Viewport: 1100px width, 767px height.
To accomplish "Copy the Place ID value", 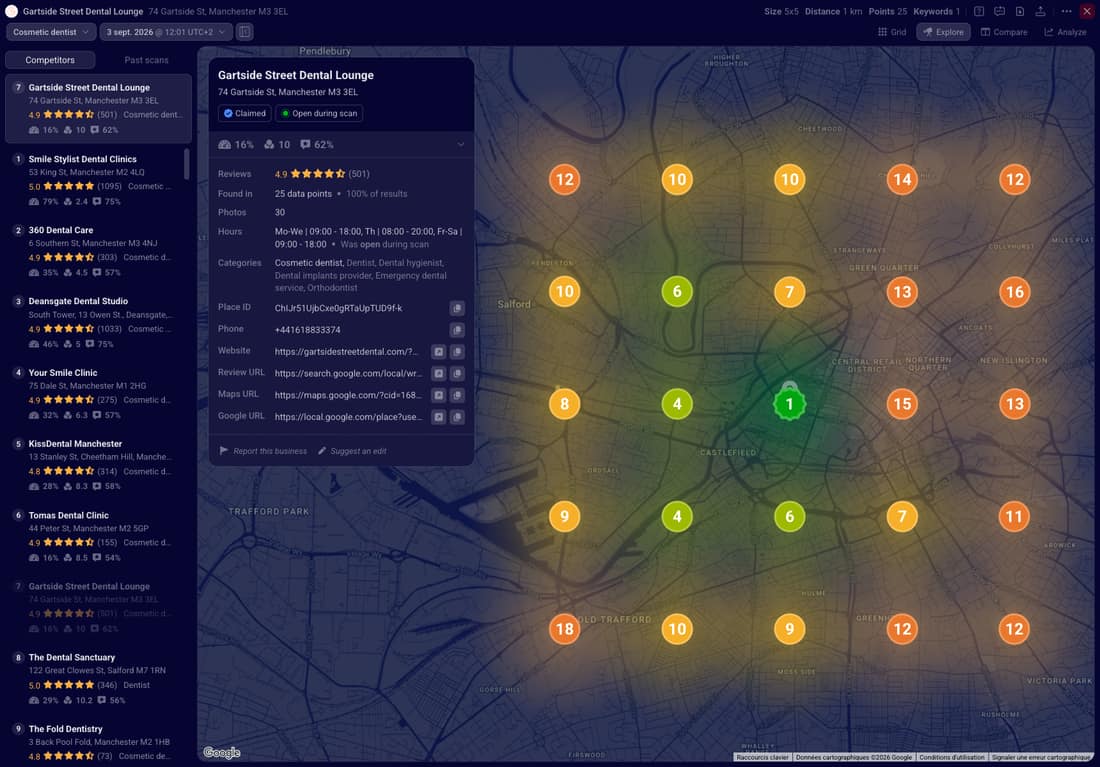I will pos(457,308).
